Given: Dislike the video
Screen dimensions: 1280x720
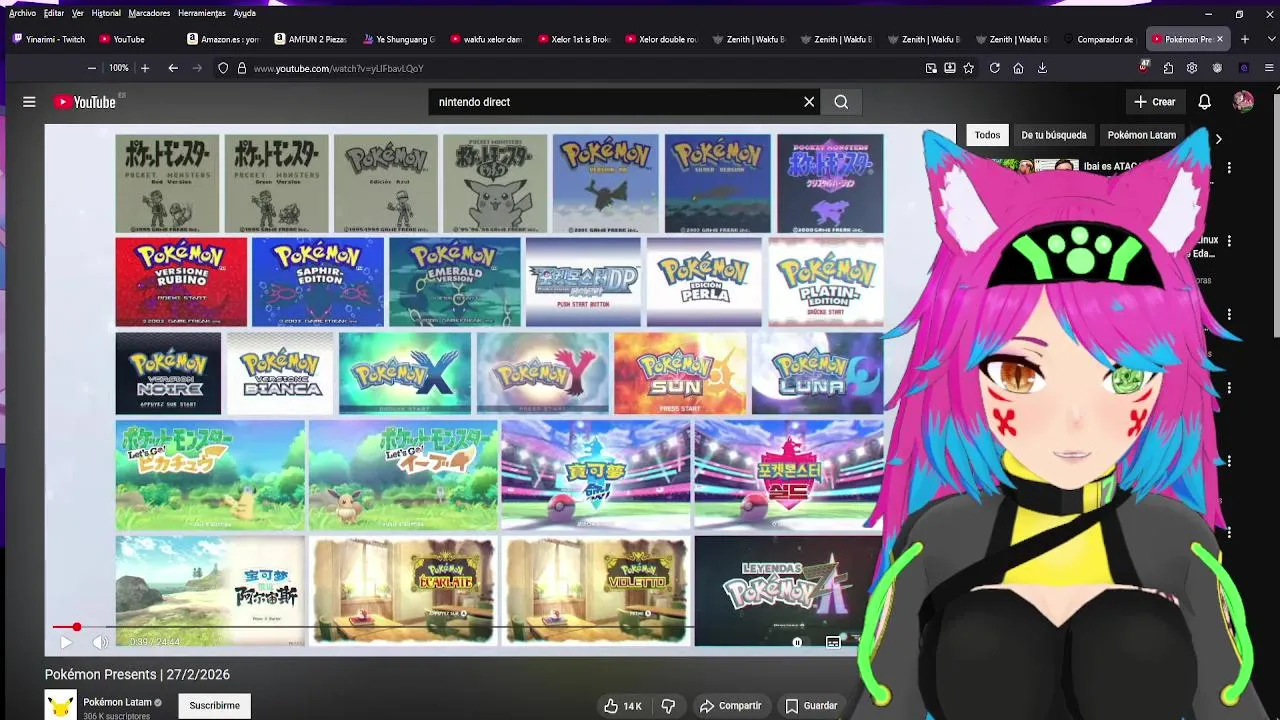Looking at the screenshot, I should coord(668,706).
